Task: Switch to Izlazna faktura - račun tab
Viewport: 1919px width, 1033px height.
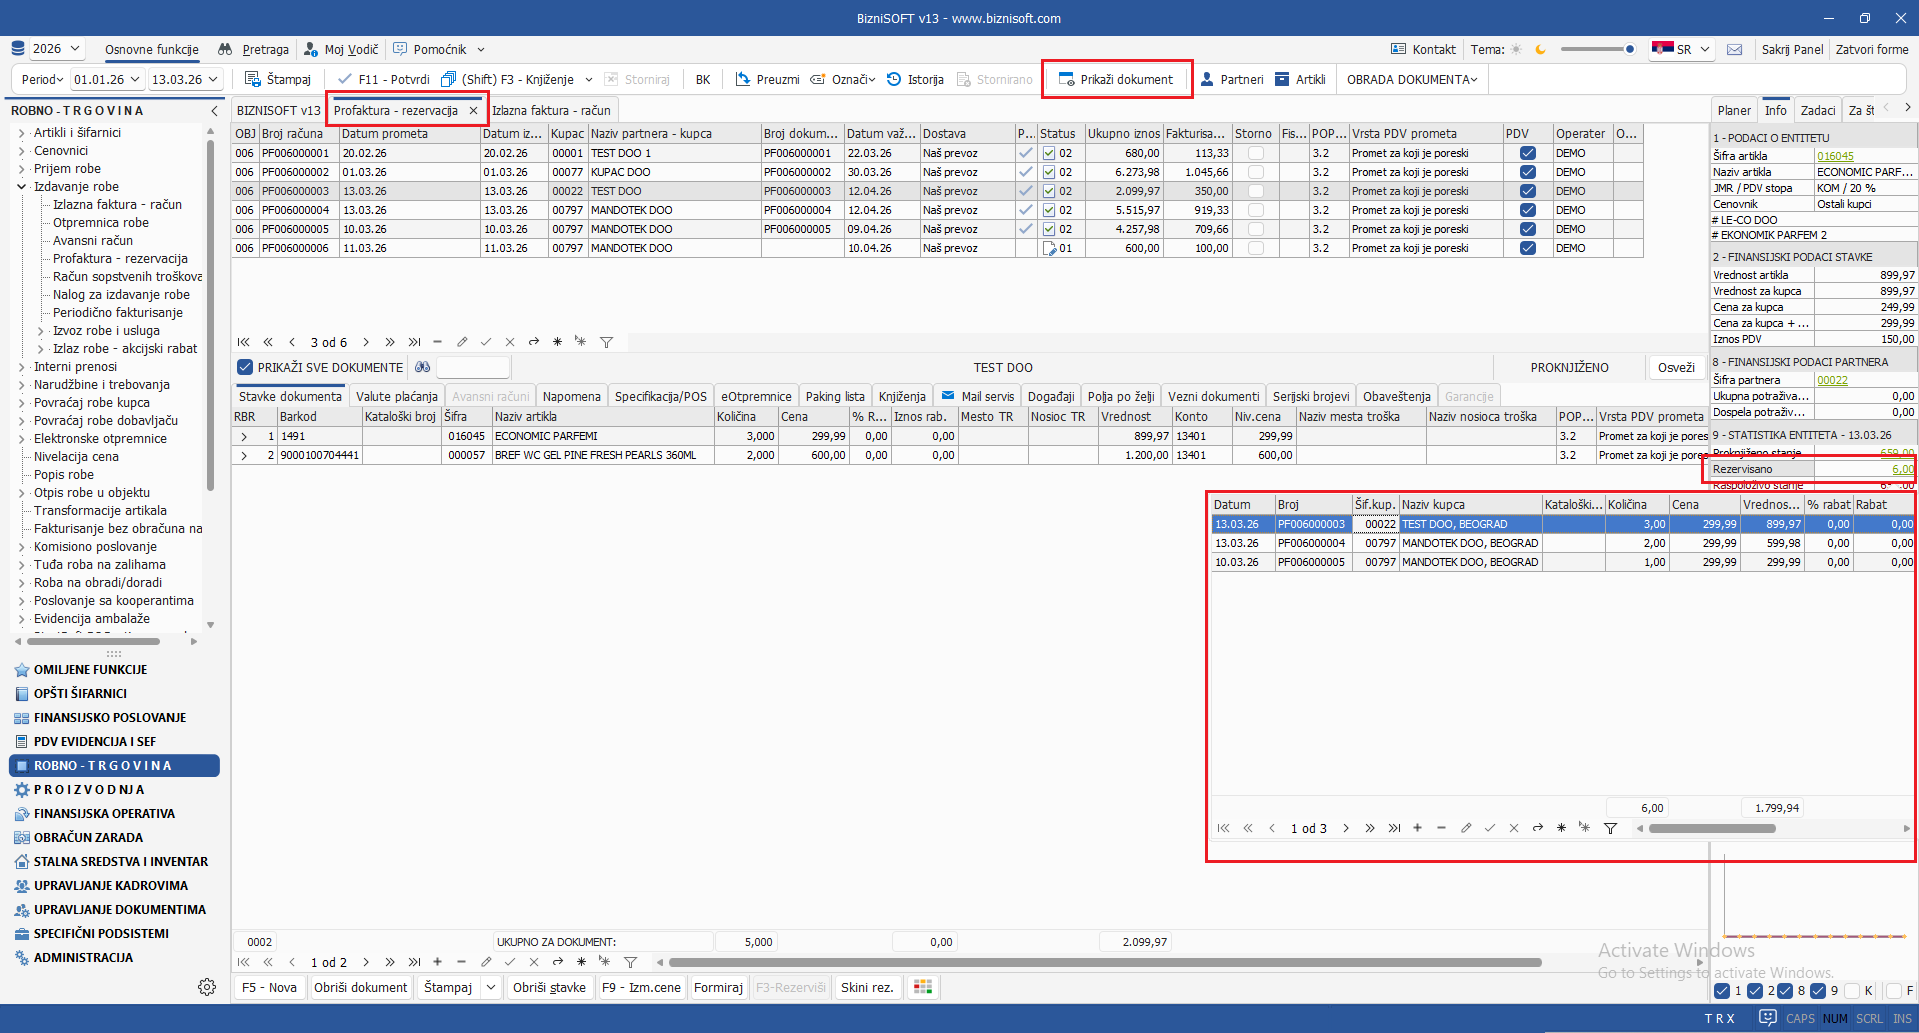Action: pos(551,110)
